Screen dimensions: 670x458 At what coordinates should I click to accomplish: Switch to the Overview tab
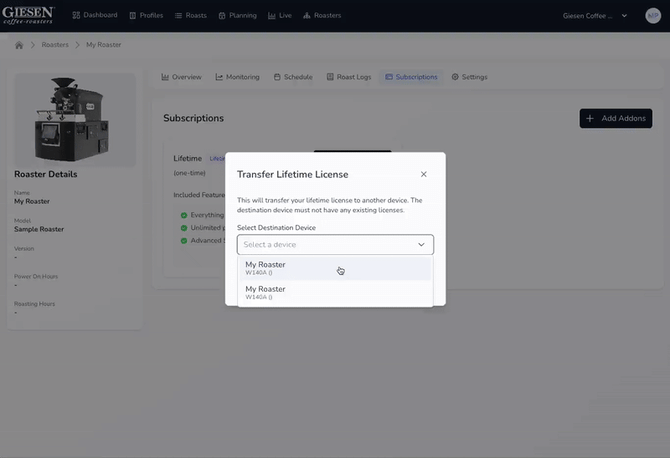point(181,77)
